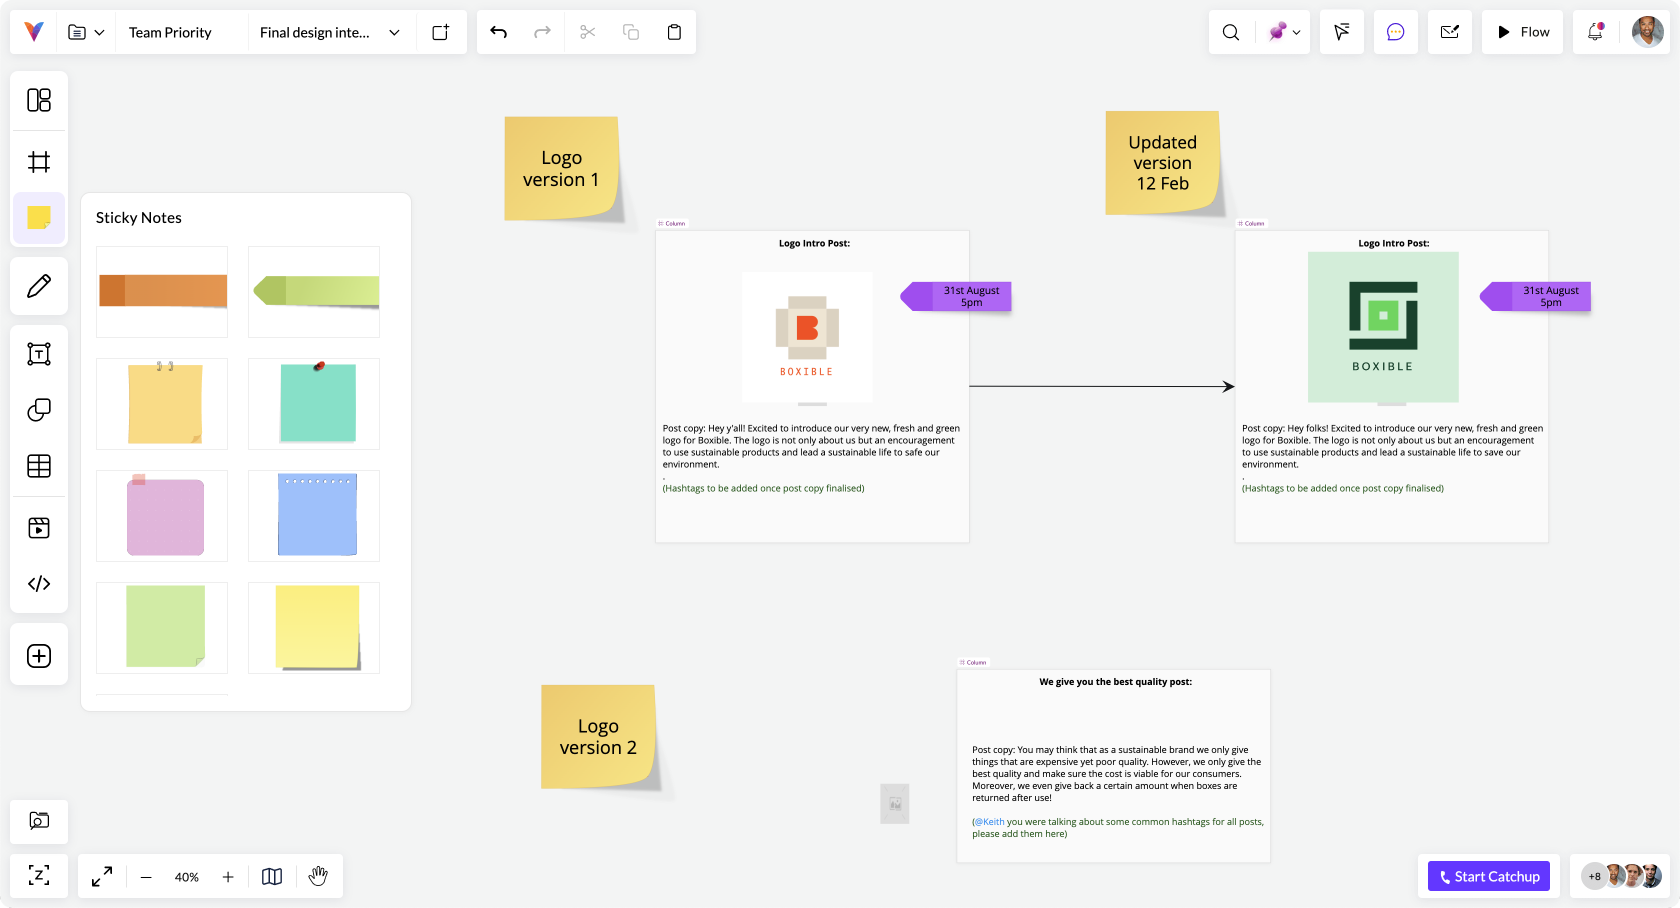Open the notifications bell
Viewport: 1680px width, 908px height.
1595,32
